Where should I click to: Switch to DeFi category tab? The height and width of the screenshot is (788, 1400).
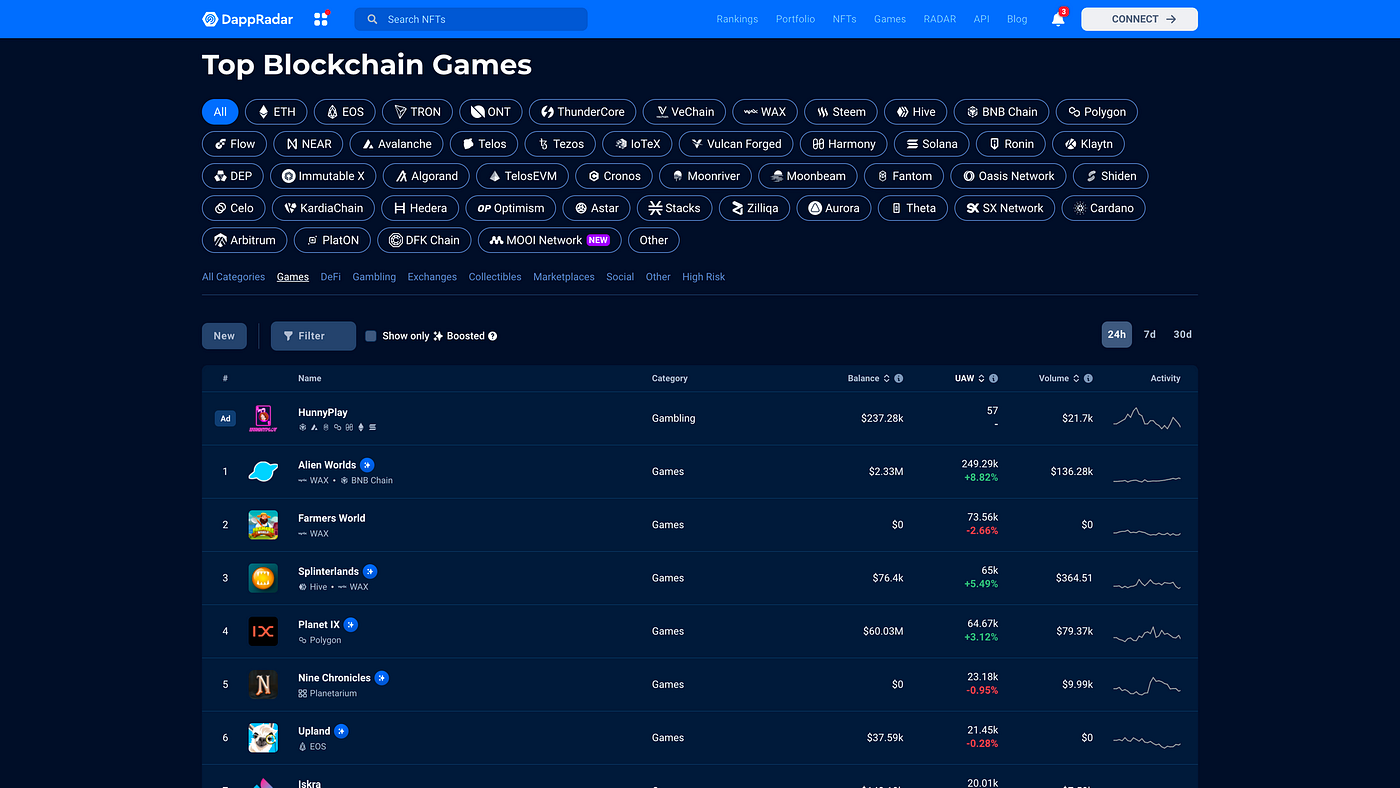331,277
